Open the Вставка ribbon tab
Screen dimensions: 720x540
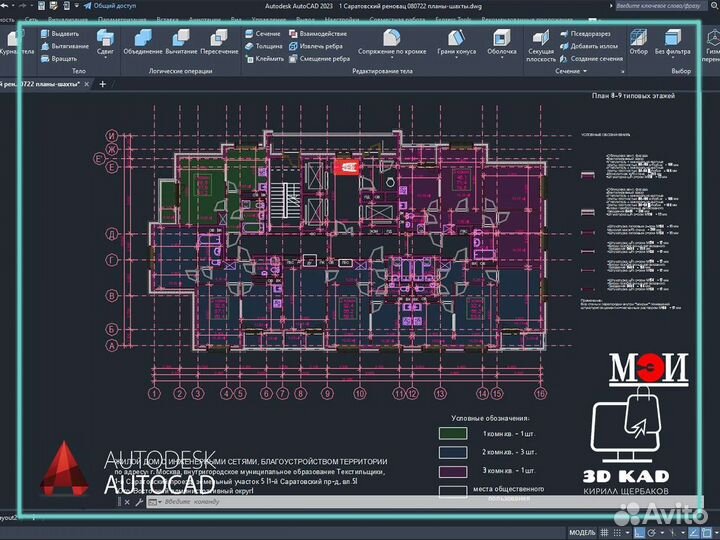pos(167,20)
